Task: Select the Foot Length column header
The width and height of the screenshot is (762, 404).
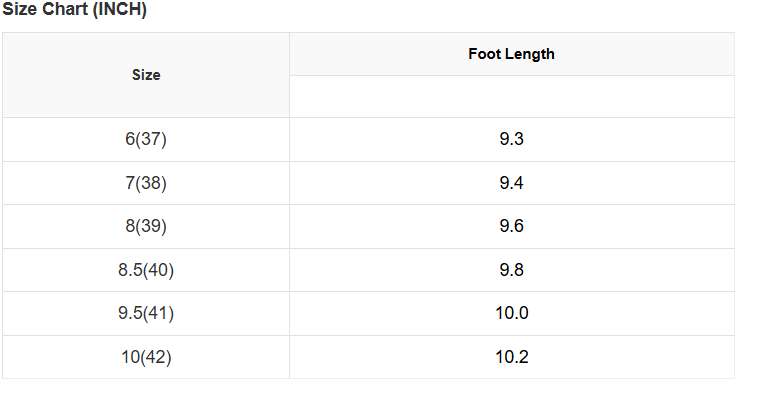Action: coord(511,54)
